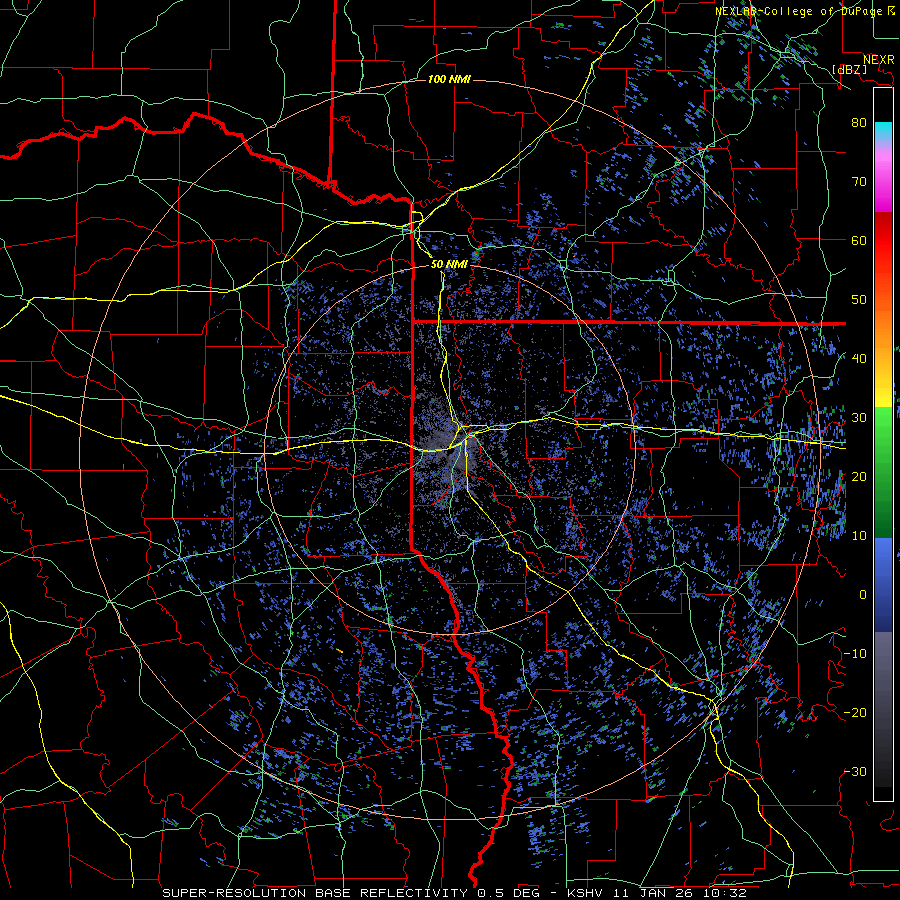Select the 50 NMI range ring label
Screen dimensions: 900x900
(449, 264)
